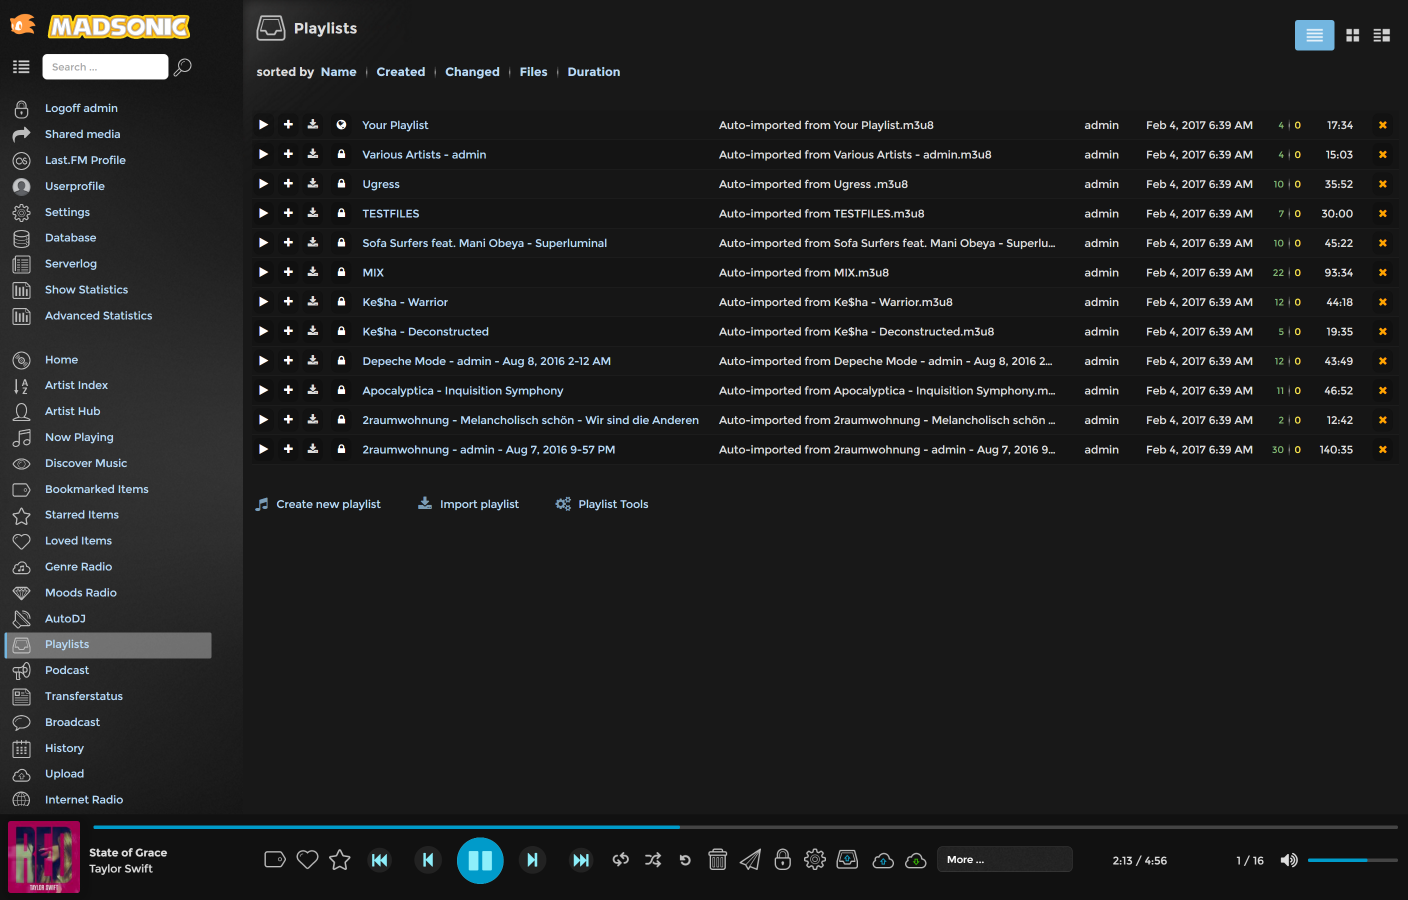The image size is (1408, 900).
Task: Go to Podcast in the sidebar
Action: tap(67, 671)
